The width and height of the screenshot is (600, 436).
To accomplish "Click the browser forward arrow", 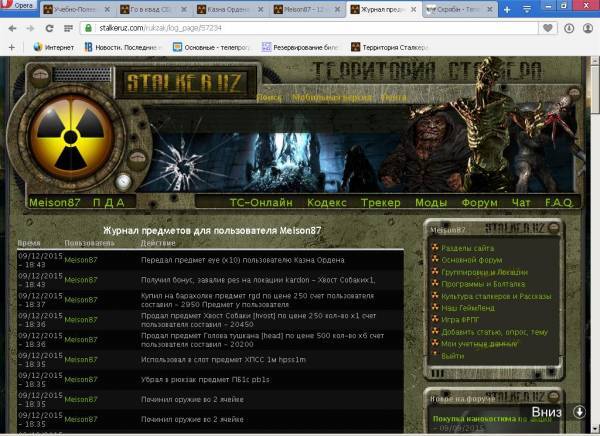I will coord(29,28).
